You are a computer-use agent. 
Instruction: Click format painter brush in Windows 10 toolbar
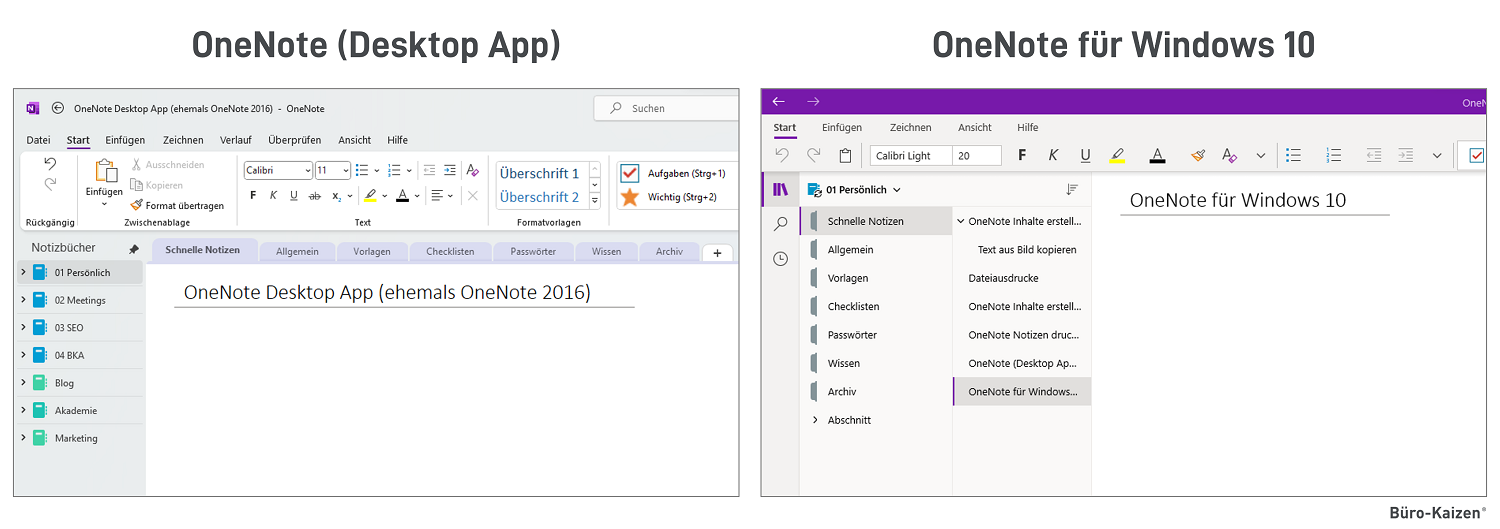point(1198,155)
